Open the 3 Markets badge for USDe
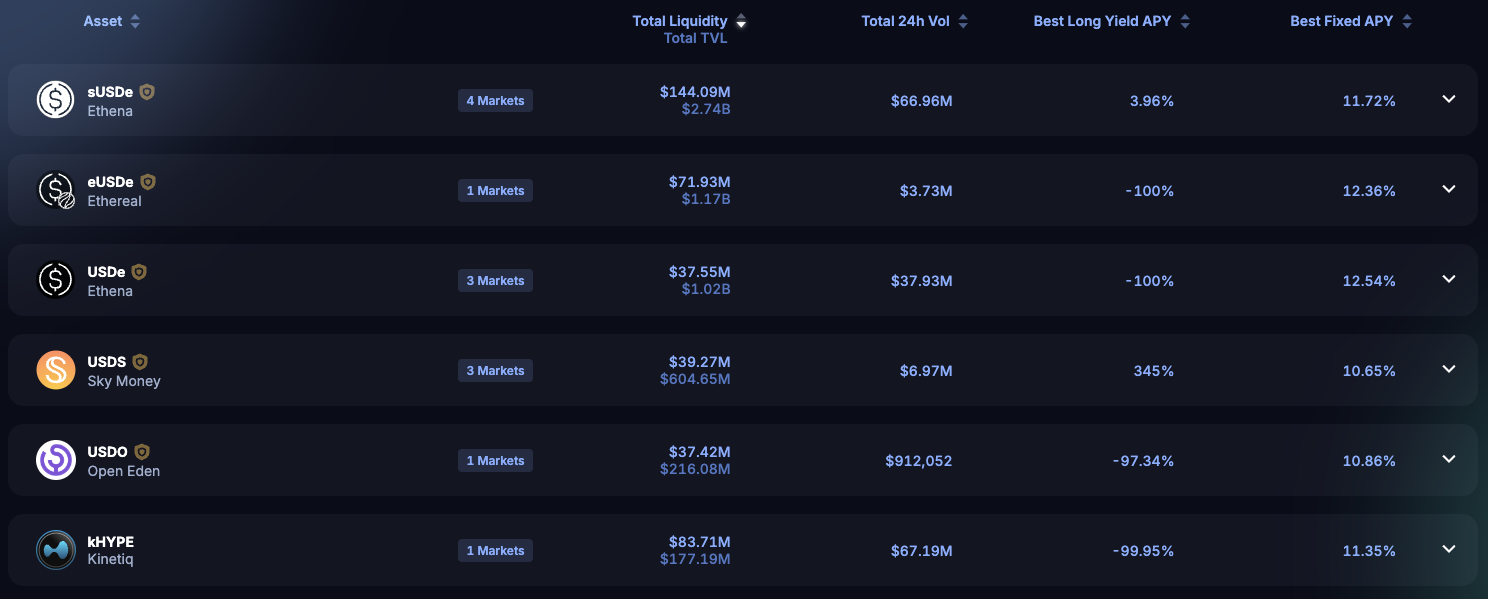Viewport: 1488px width, 599px height. pyautogui.click(x=495, y=281)
